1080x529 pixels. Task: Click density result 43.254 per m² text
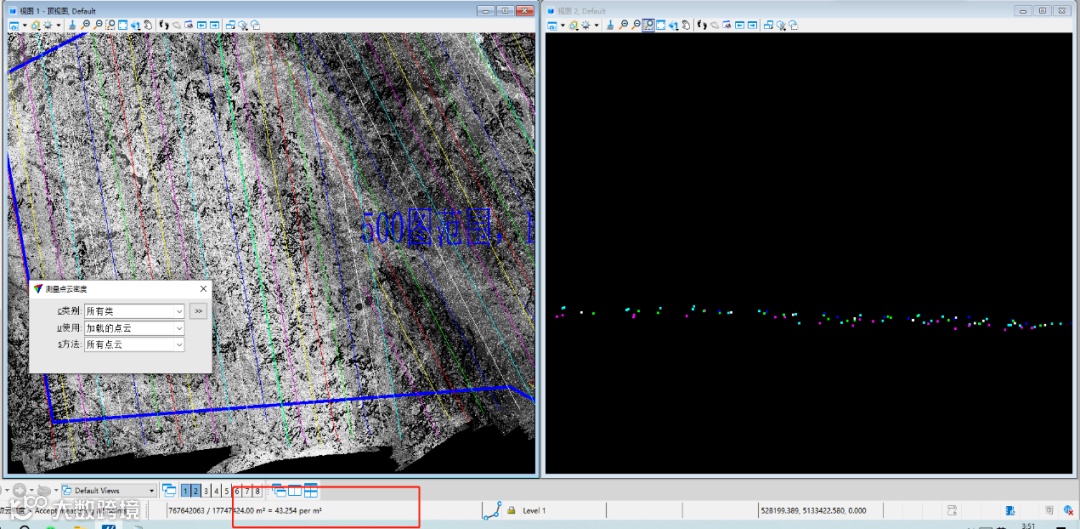point(298,510)
